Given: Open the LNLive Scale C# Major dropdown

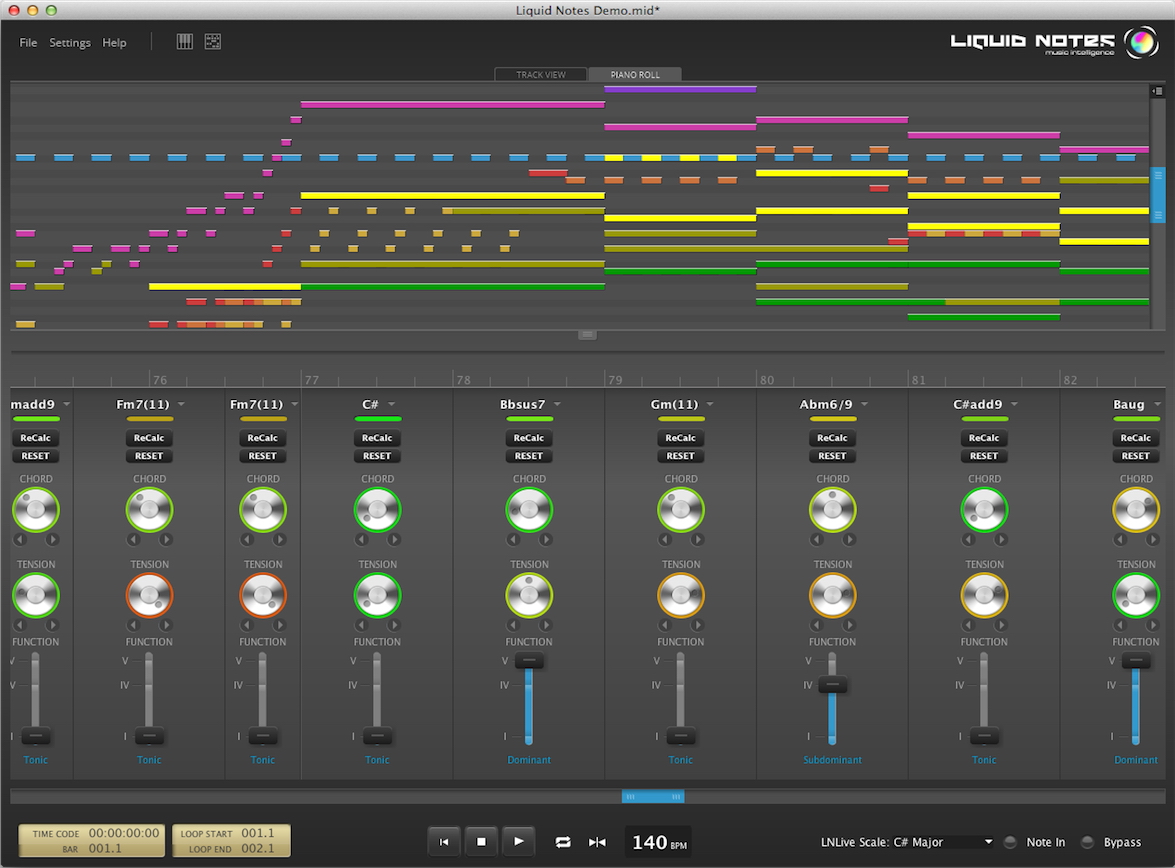Looking at the screenshot, I should pyautogui.click(x=988, y=842).
